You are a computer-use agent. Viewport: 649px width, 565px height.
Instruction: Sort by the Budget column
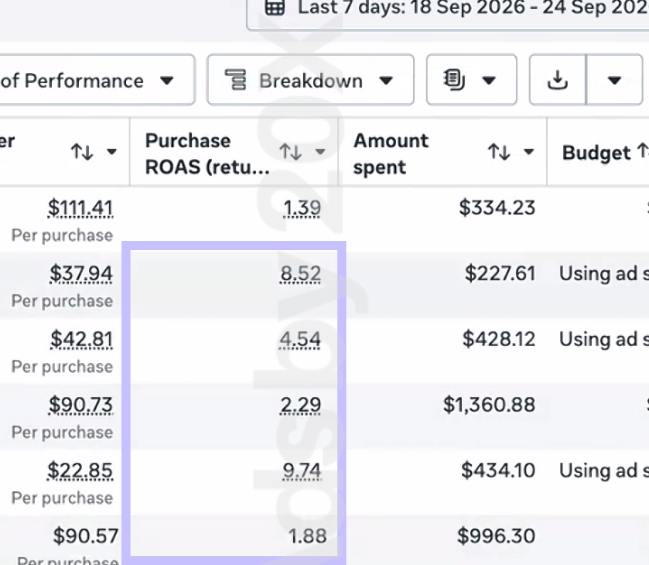pyautogui.click(x=643, y=151)
